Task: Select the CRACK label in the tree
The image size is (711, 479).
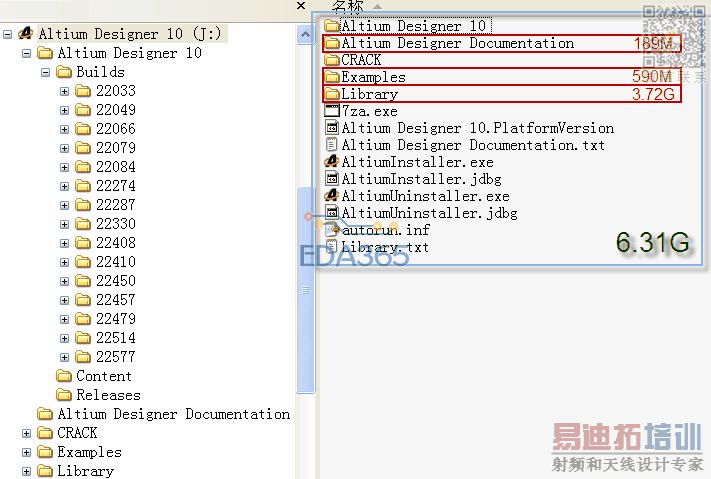Action: [x=77, y=433]
